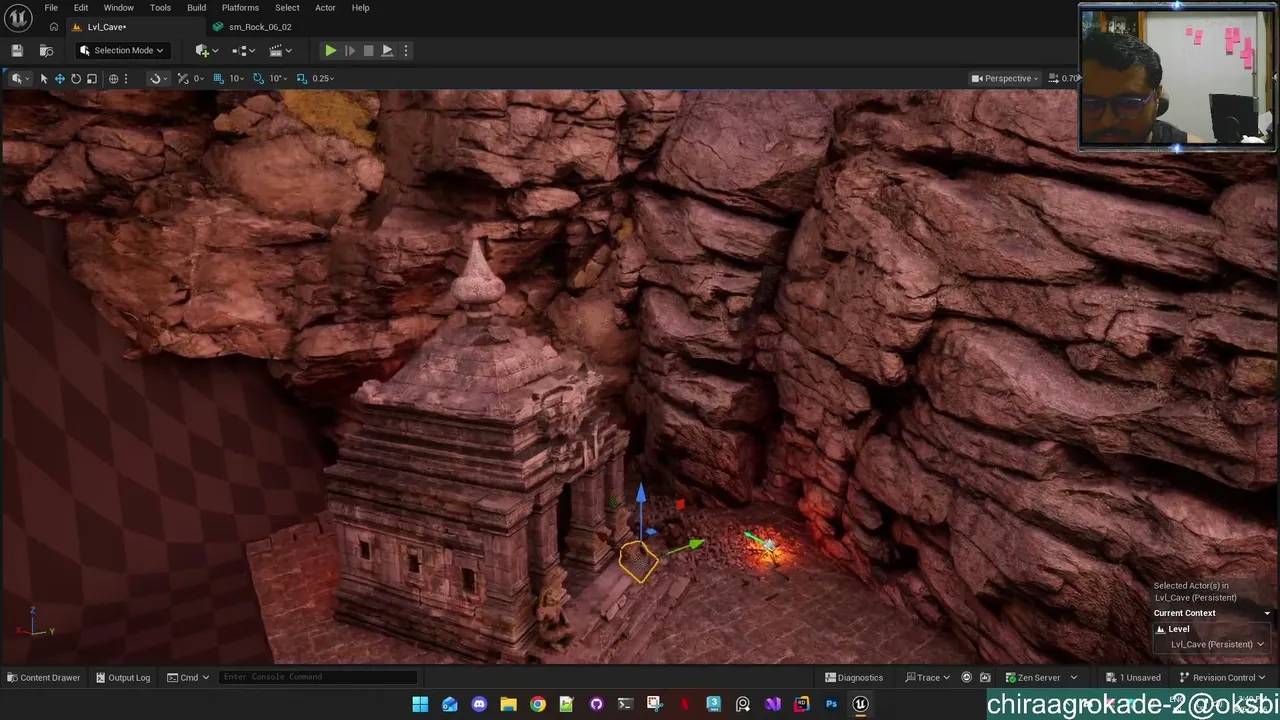Open the Selection Mode dropdown
Image resolution: width=1280 pixels, height=720 pixels.
(121, 50)
